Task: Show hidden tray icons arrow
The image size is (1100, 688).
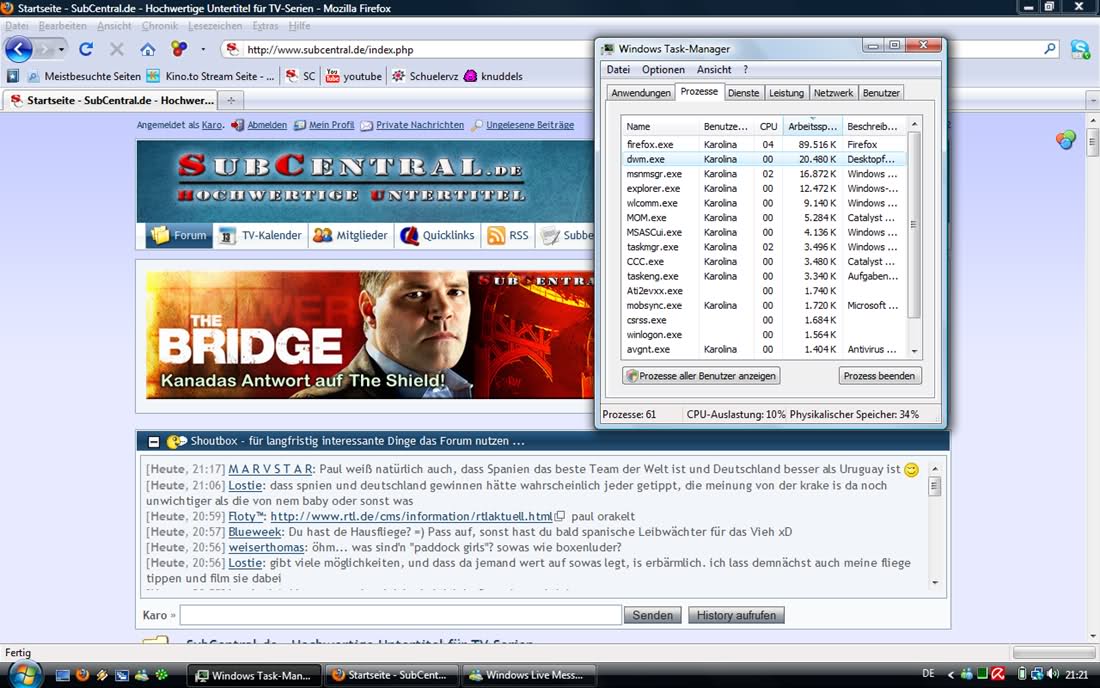Action: tap(951, 675)
